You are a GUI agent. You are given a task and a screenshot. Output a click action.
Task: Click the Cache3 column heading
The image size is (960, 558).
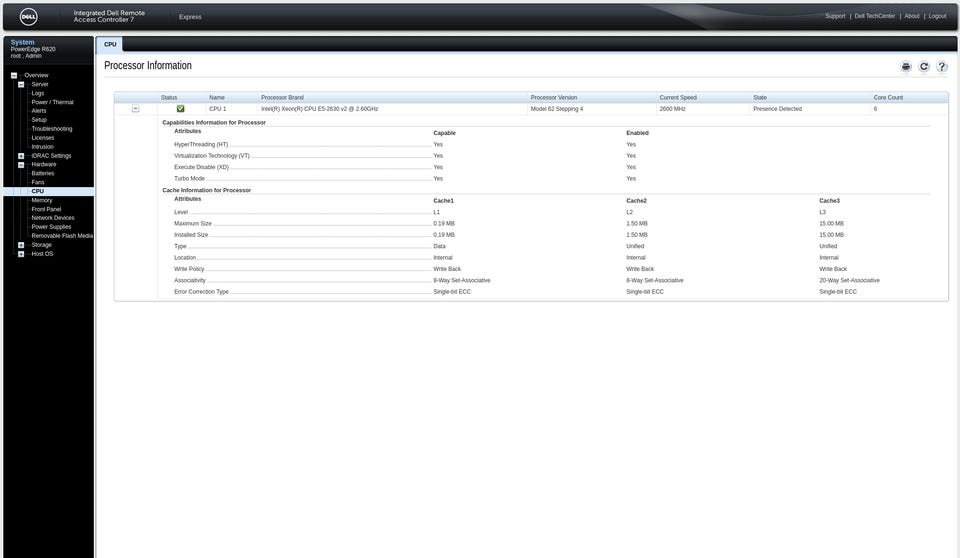pyautogui.click(x=829, y=201)
